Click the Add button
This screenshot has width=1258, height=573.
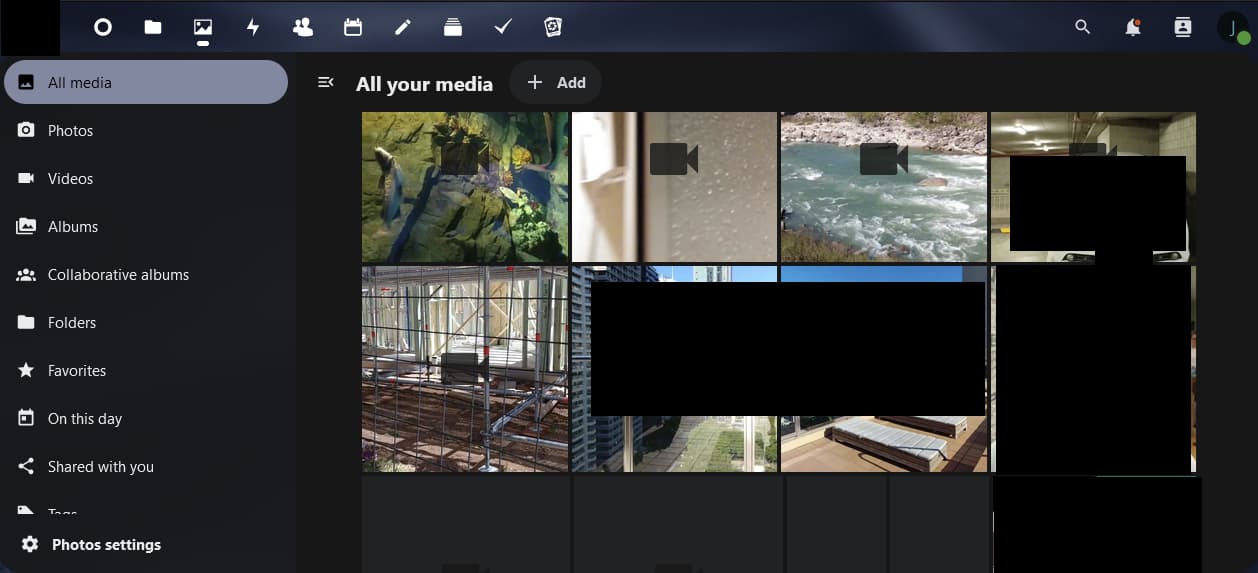pyautogui.click(x=556, y=83)
